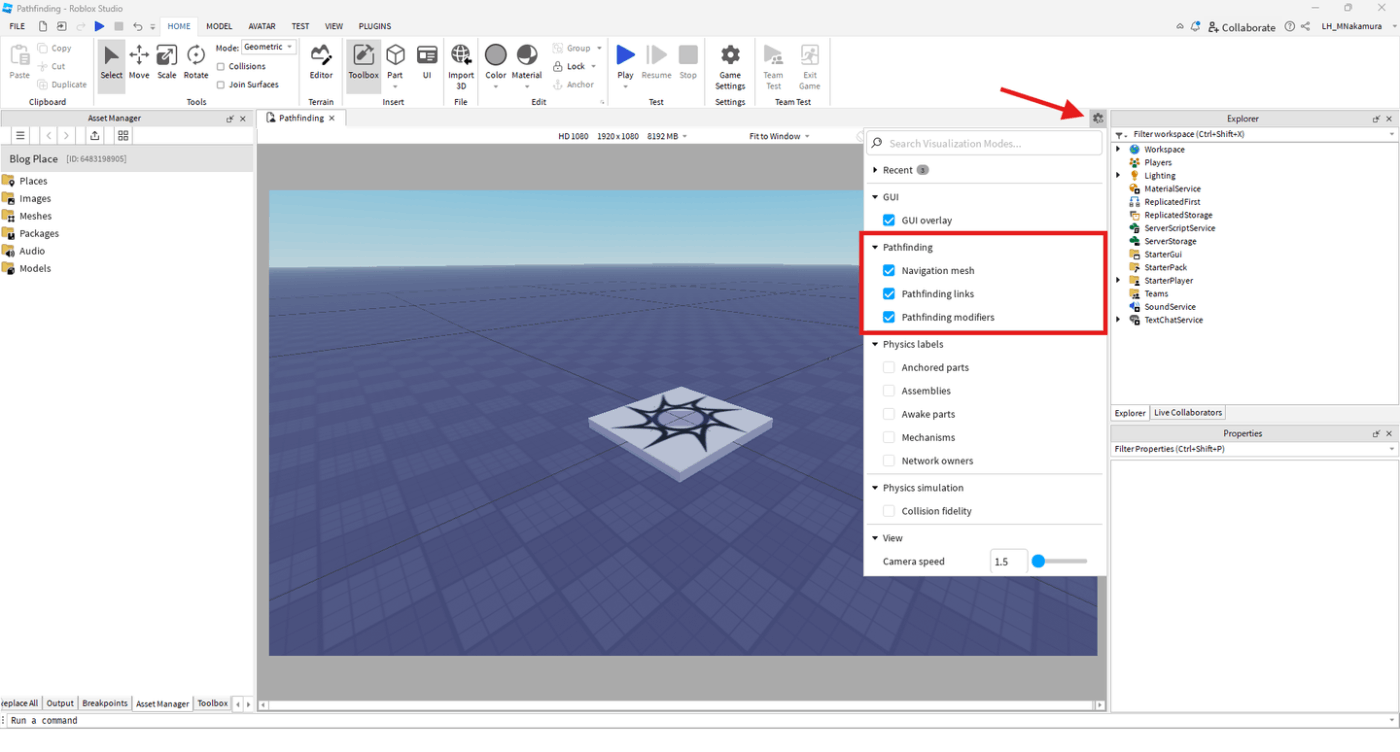Uncheck Pathfinding links
The width and height of the screenshot is (1400, 752).
point(889,294)
